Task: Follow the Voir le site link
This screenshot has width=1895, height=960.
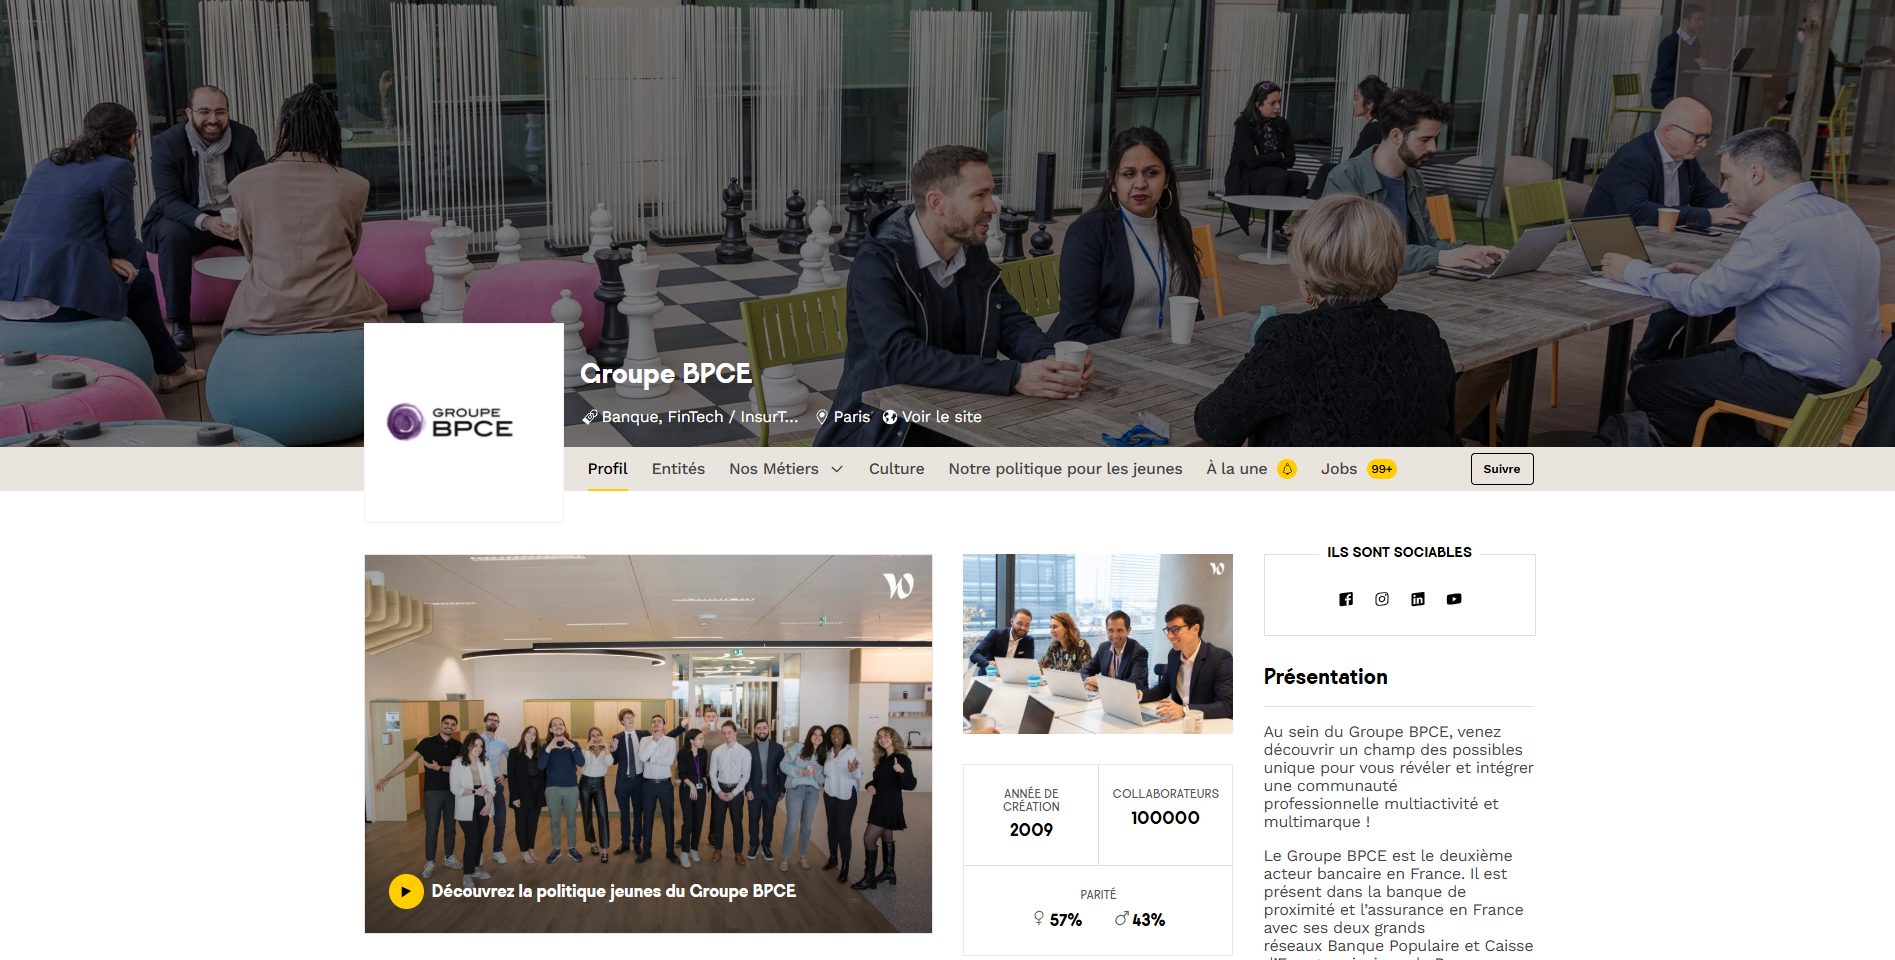Action: (x=941, y=417)
